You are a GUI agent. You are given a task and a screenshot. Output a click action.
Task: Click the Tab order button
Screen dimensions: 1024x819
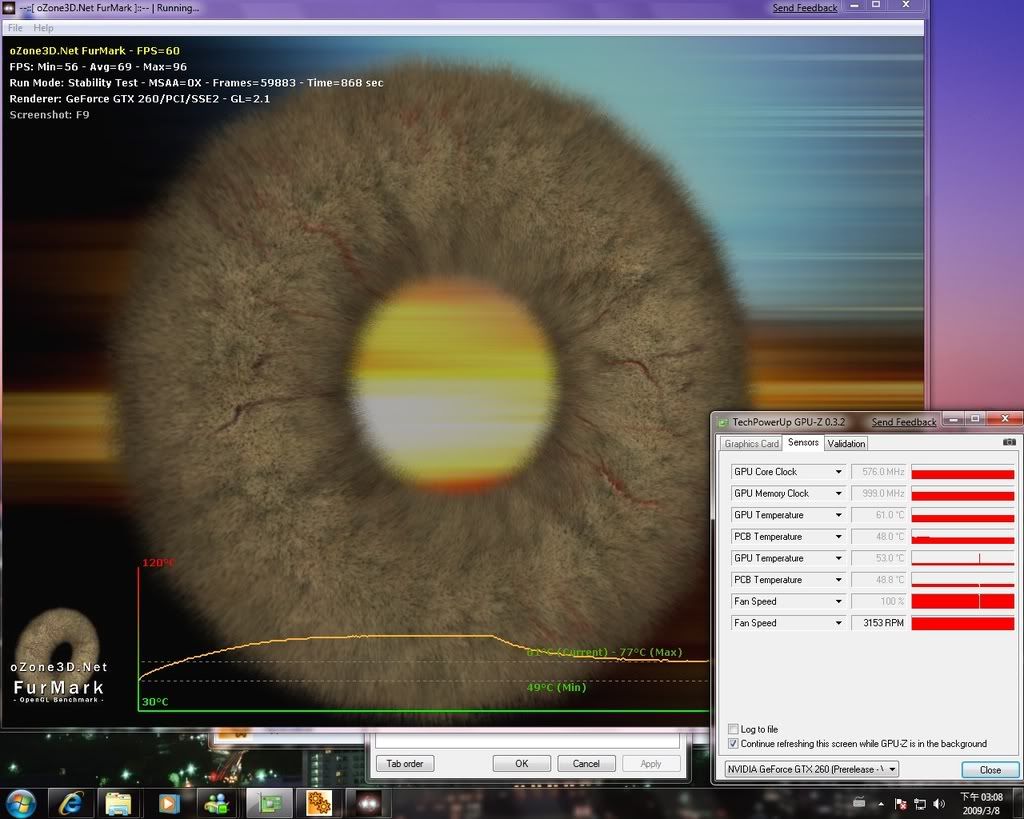point(405,763)
